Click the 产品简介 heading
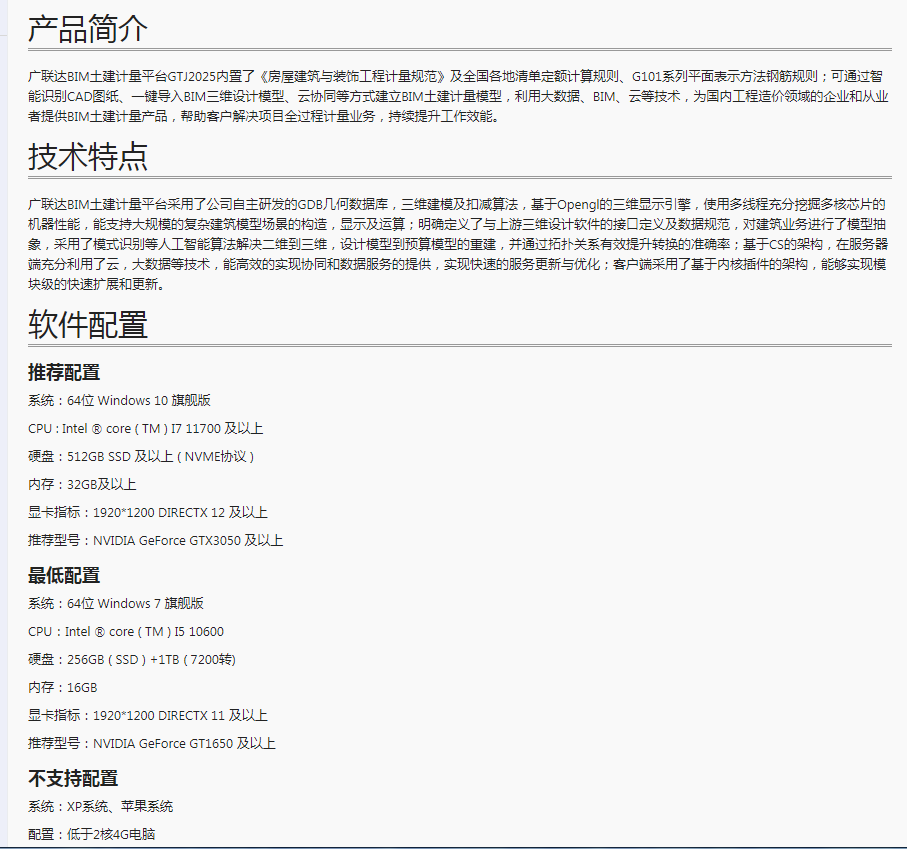The height and width of the screenshot is (849, 907). point(88,29)
